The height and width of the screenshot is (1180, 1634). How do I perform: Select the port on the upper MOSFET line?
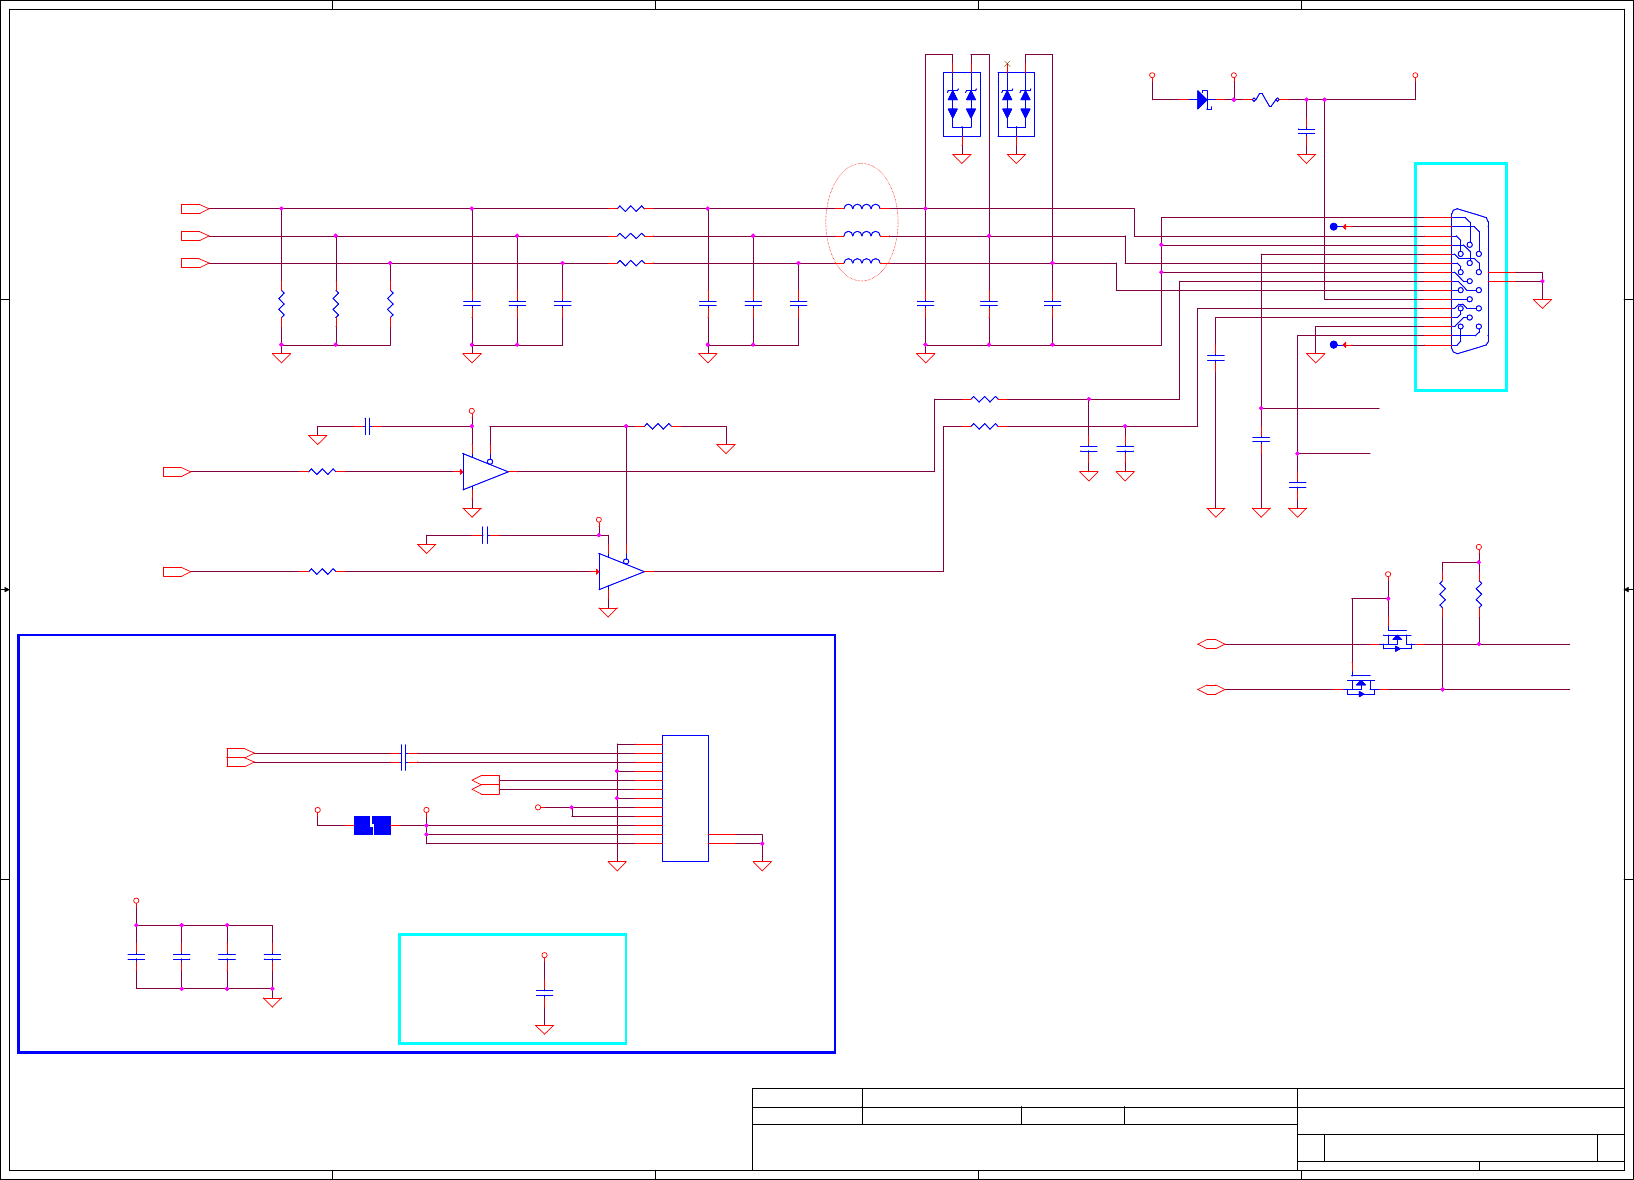[x=1211, y=645]
